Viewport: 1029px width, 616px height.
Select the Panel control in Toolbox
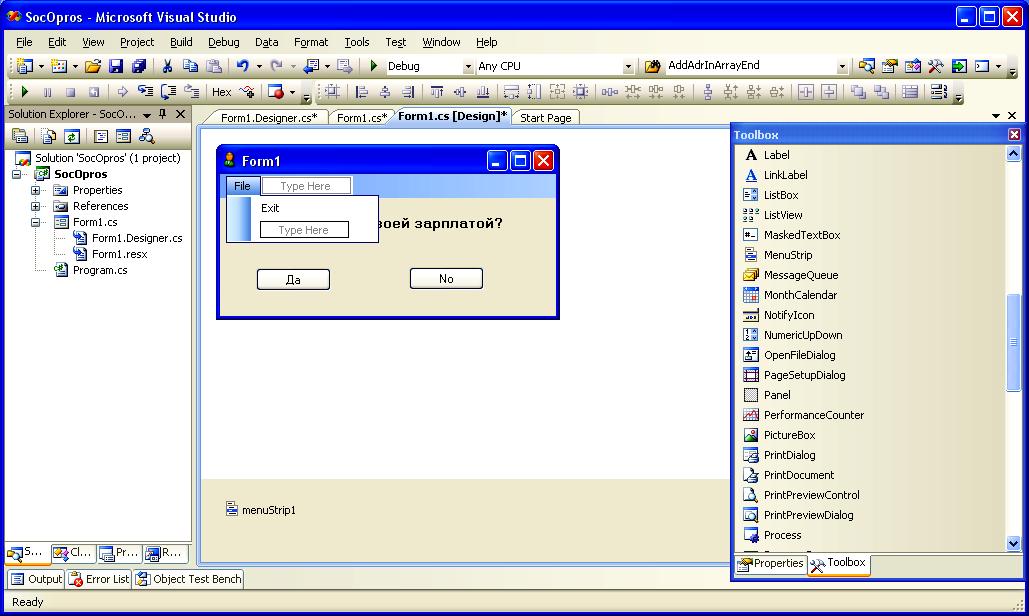pyautogui.click(x=777, y=395)
